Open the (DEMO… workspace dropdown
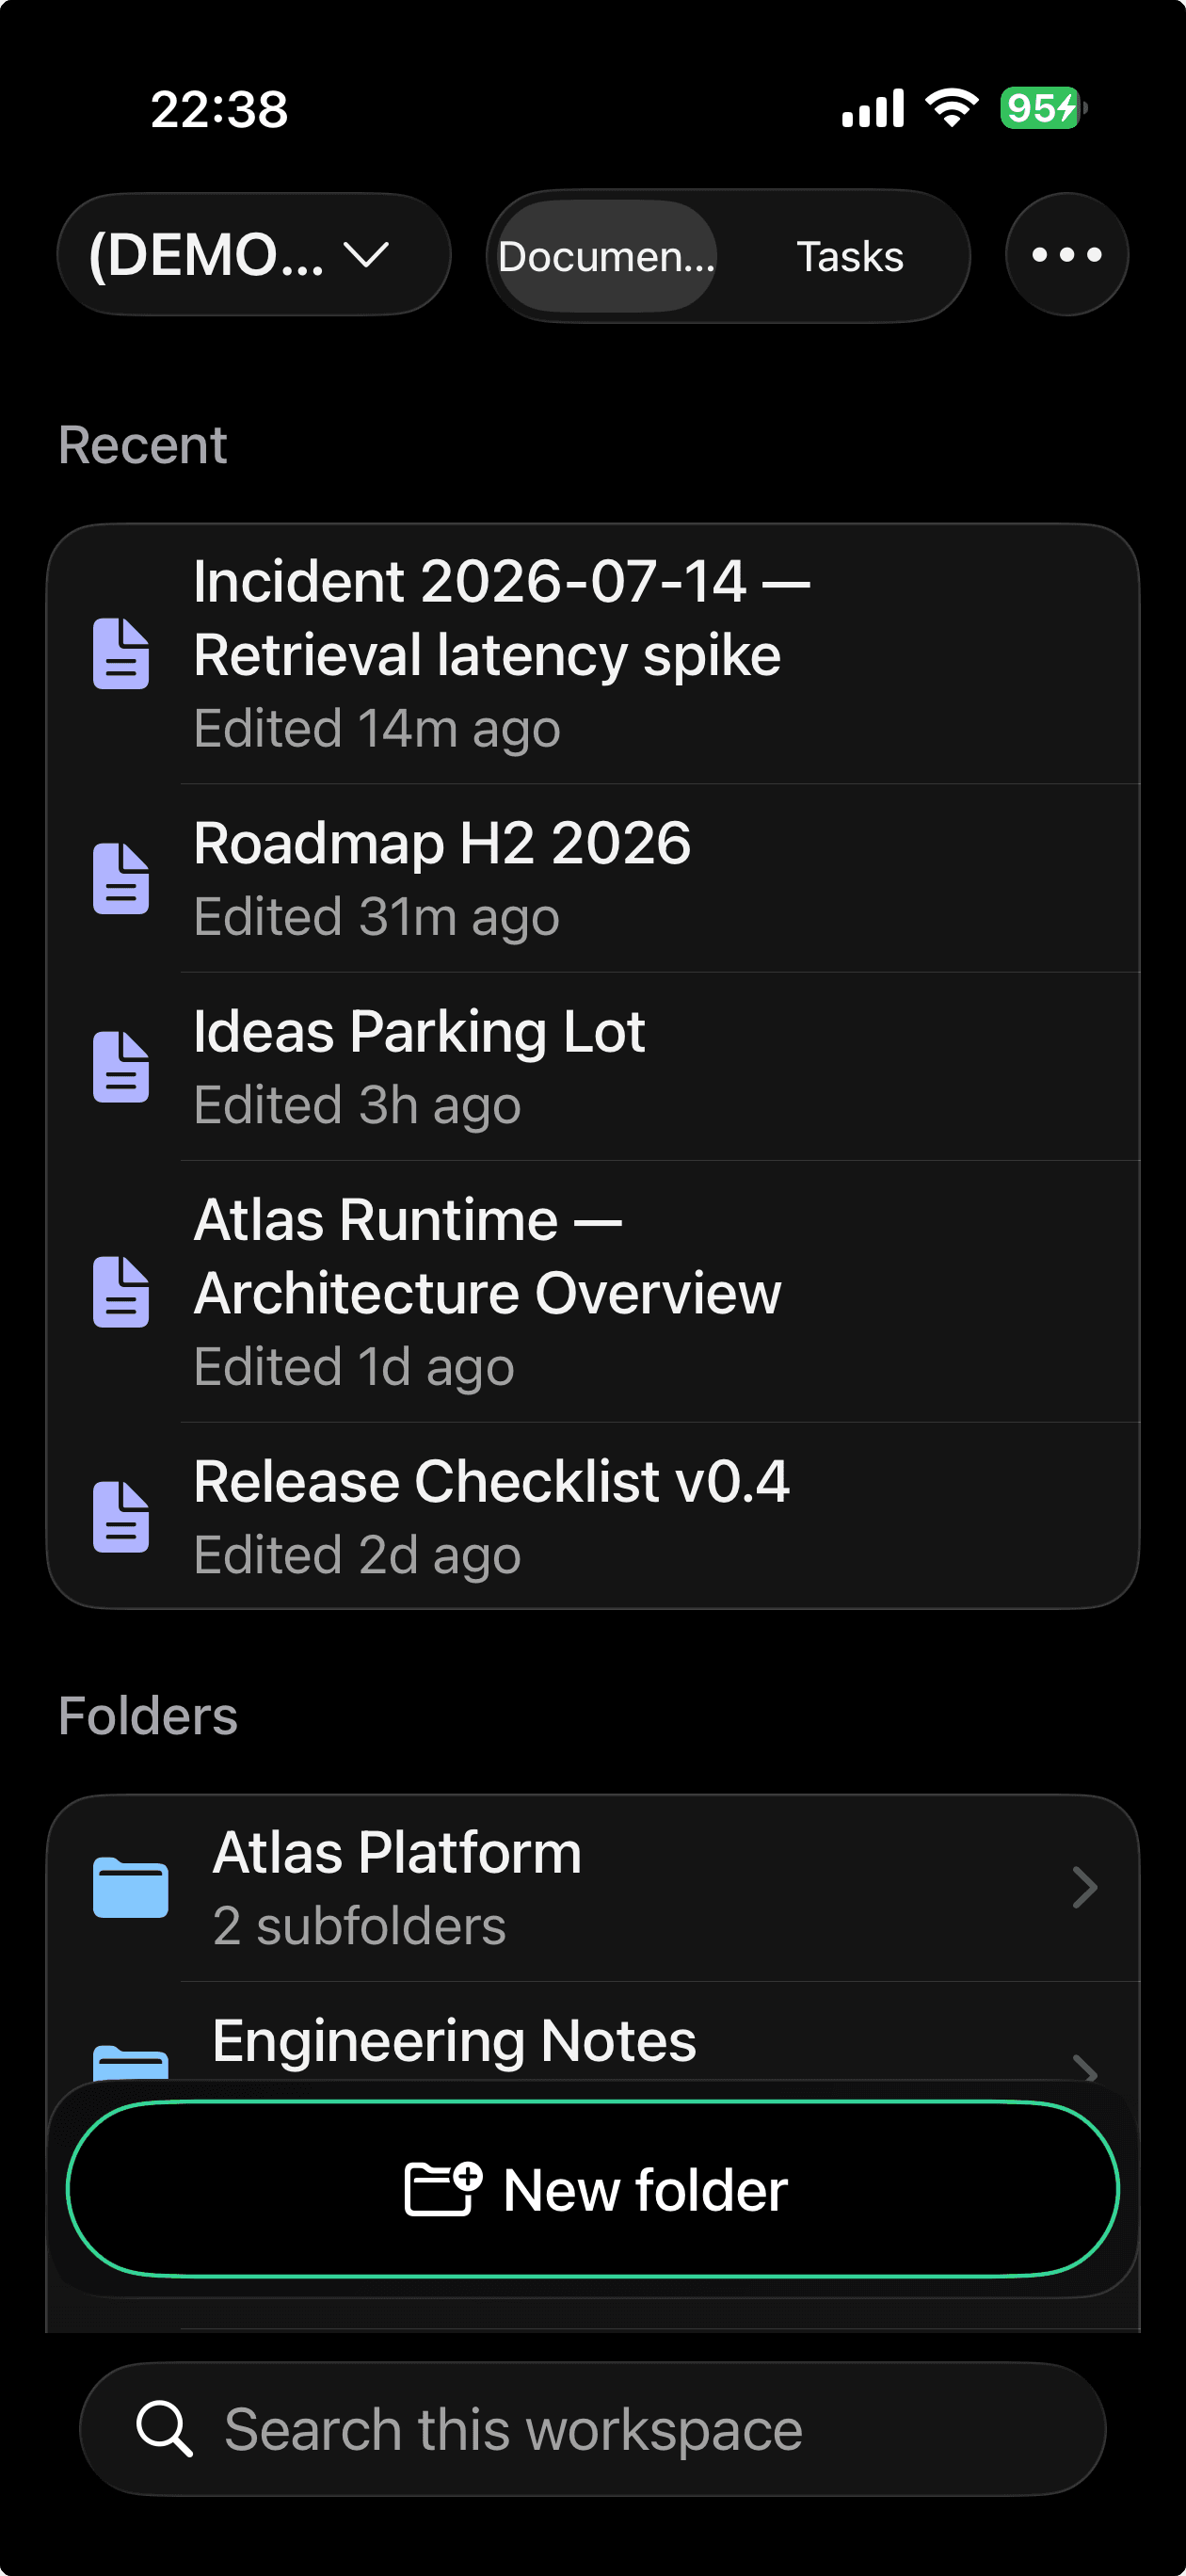The image size is (1186, 2576). point(253,255)
